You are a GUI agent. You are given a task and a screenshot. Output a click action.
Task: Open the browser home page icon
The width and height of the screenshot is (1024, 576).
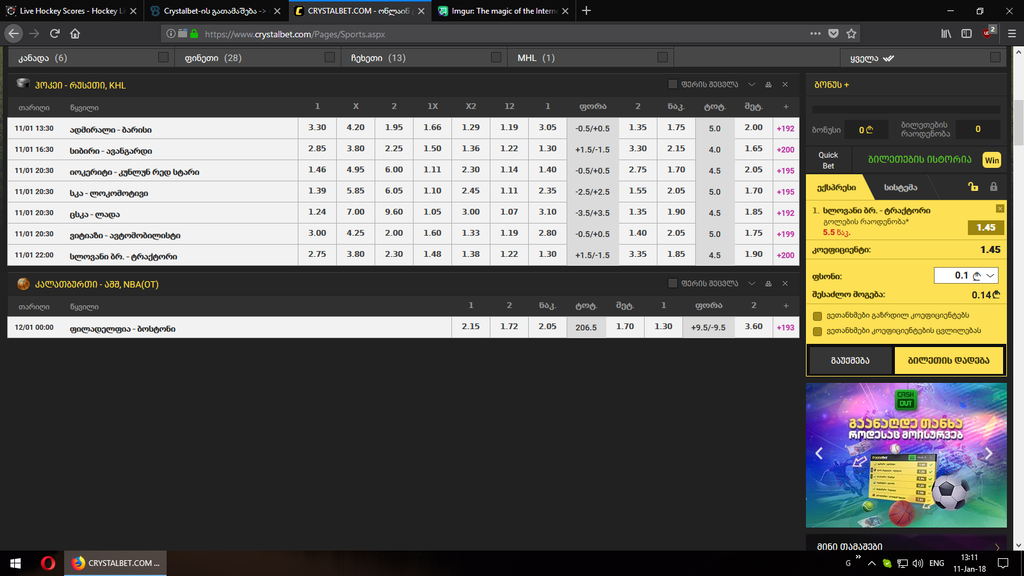coord(75,33)
